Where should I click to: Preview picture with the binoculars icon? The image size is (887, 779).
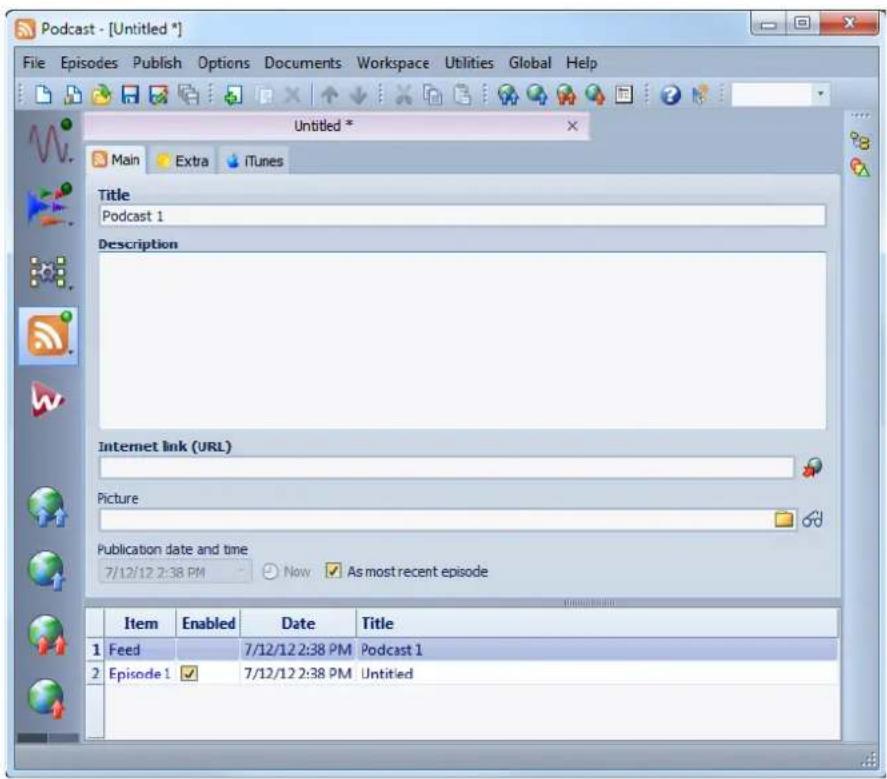[812, 519]
